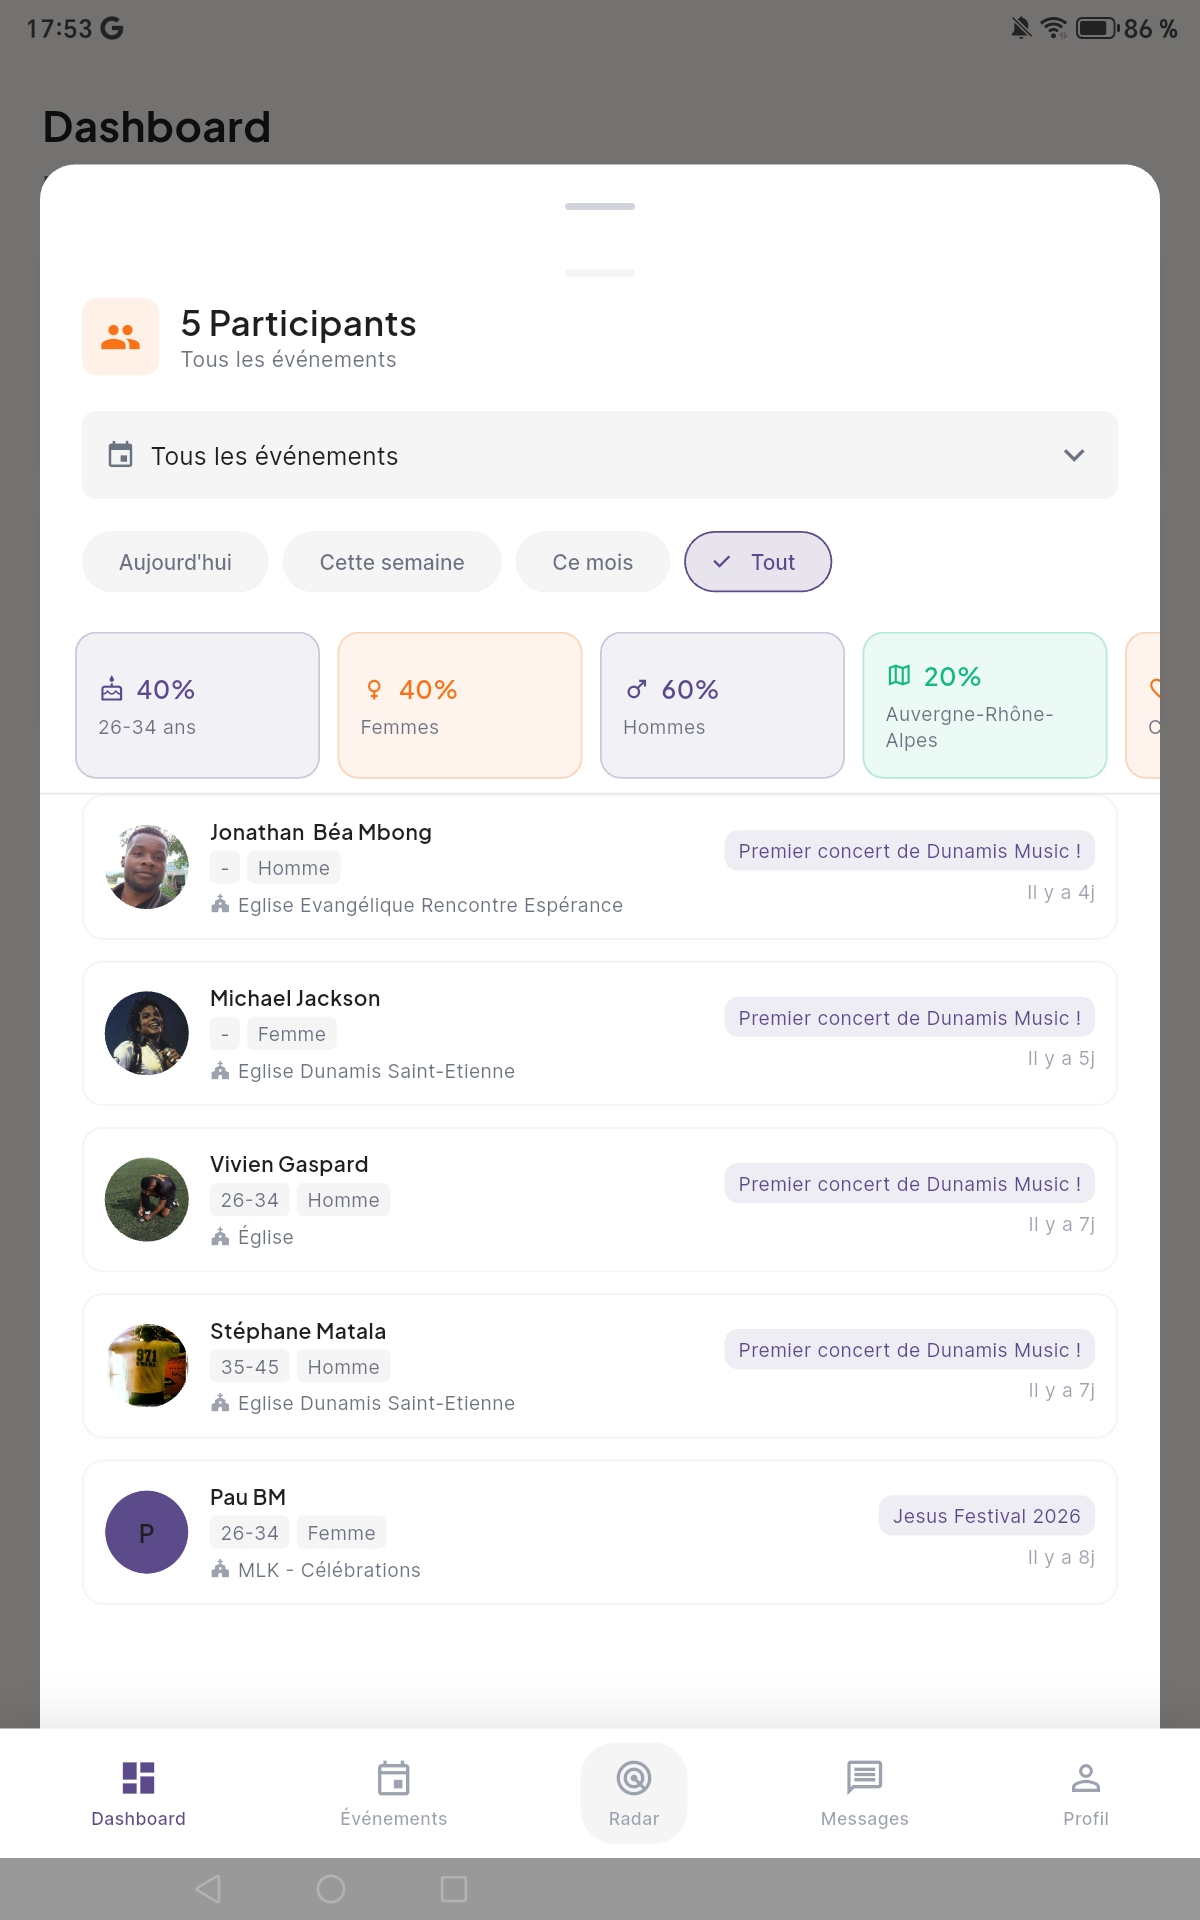Click the dropdown chevron arrow
Image resolution: width=1200 pixels, height=1920 pixels.
pyautogui.click(x=1074, y=455)
